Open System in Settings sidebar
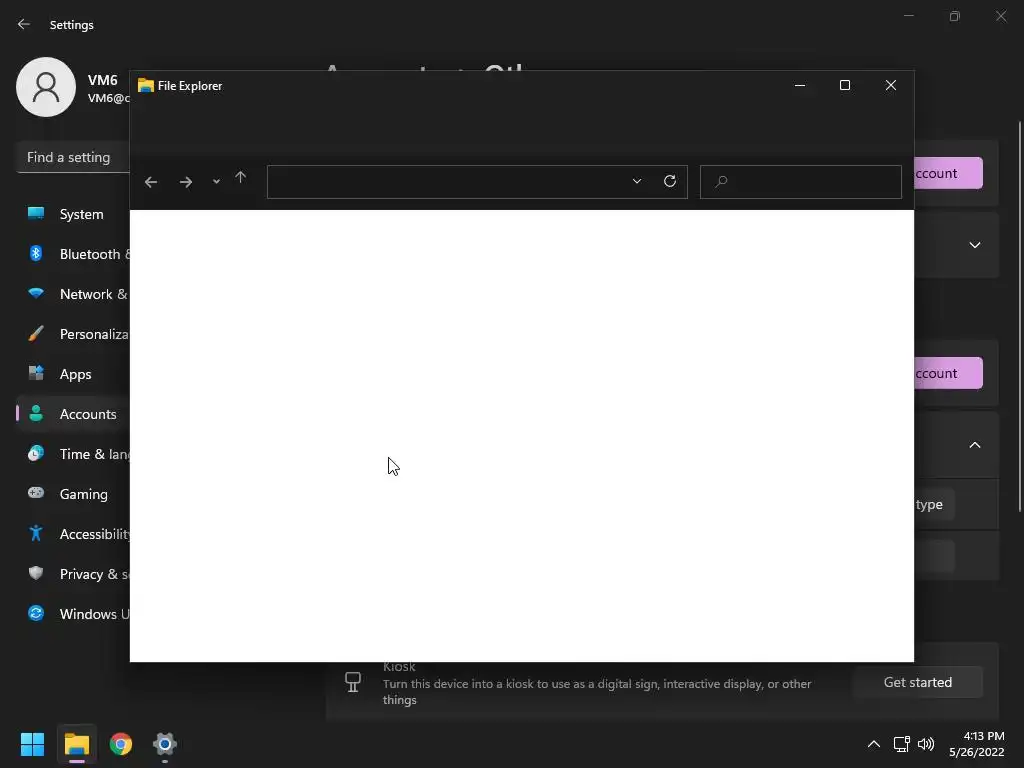 coord(72,214)
